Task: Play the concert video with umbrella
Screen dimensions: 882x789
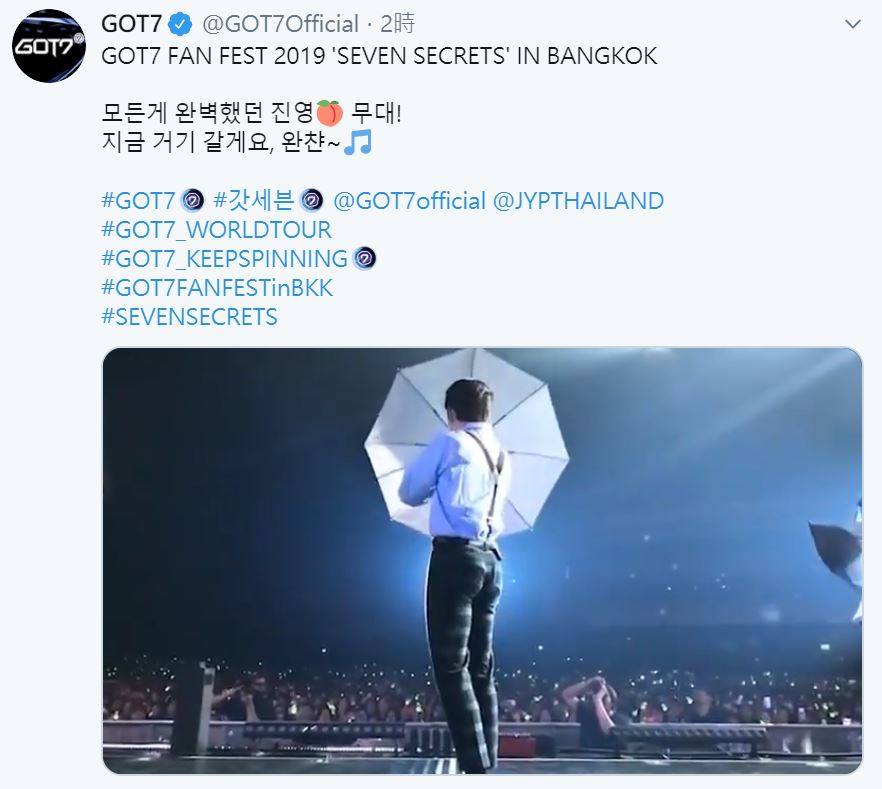Action: pyautogui.click(x=482, y=560)
